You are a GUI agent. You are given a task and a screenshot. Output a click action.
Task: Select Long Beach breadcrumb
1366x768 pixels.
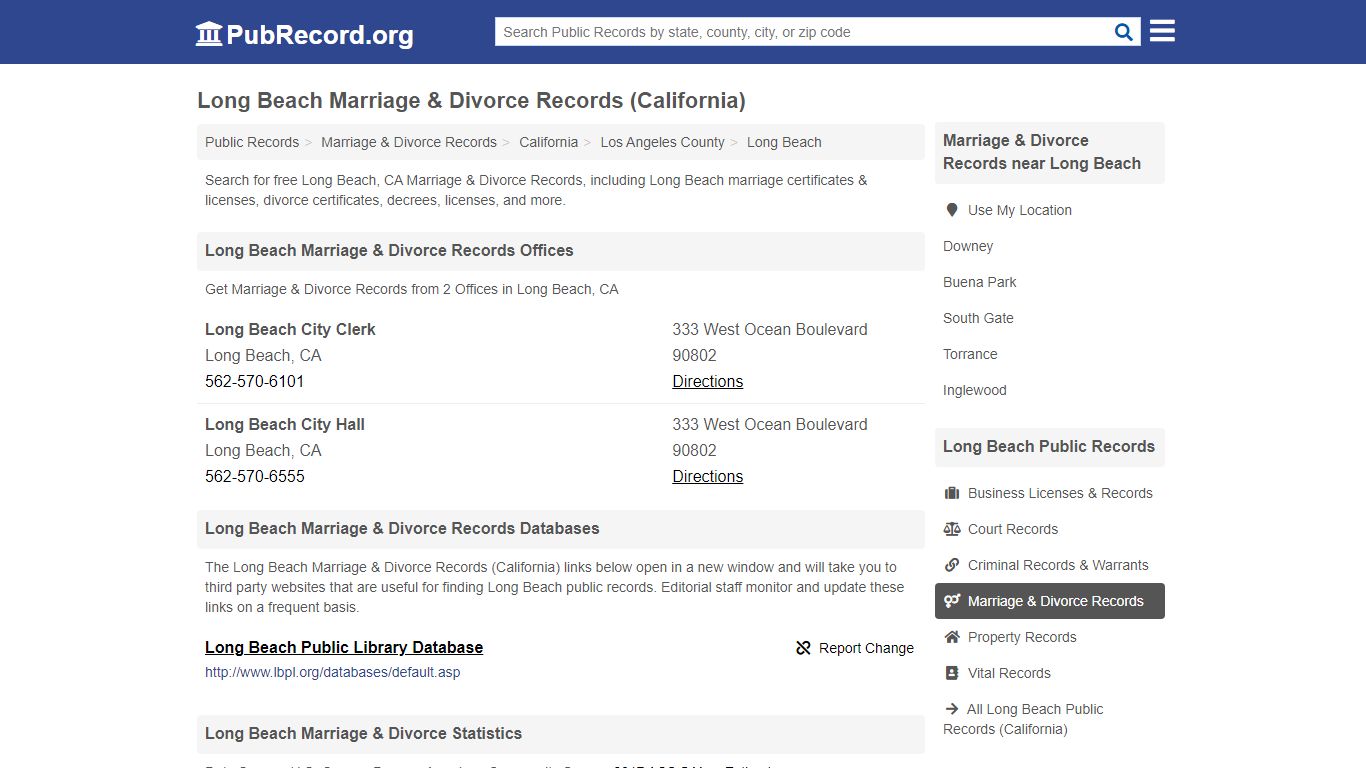(x=784, y=142)
